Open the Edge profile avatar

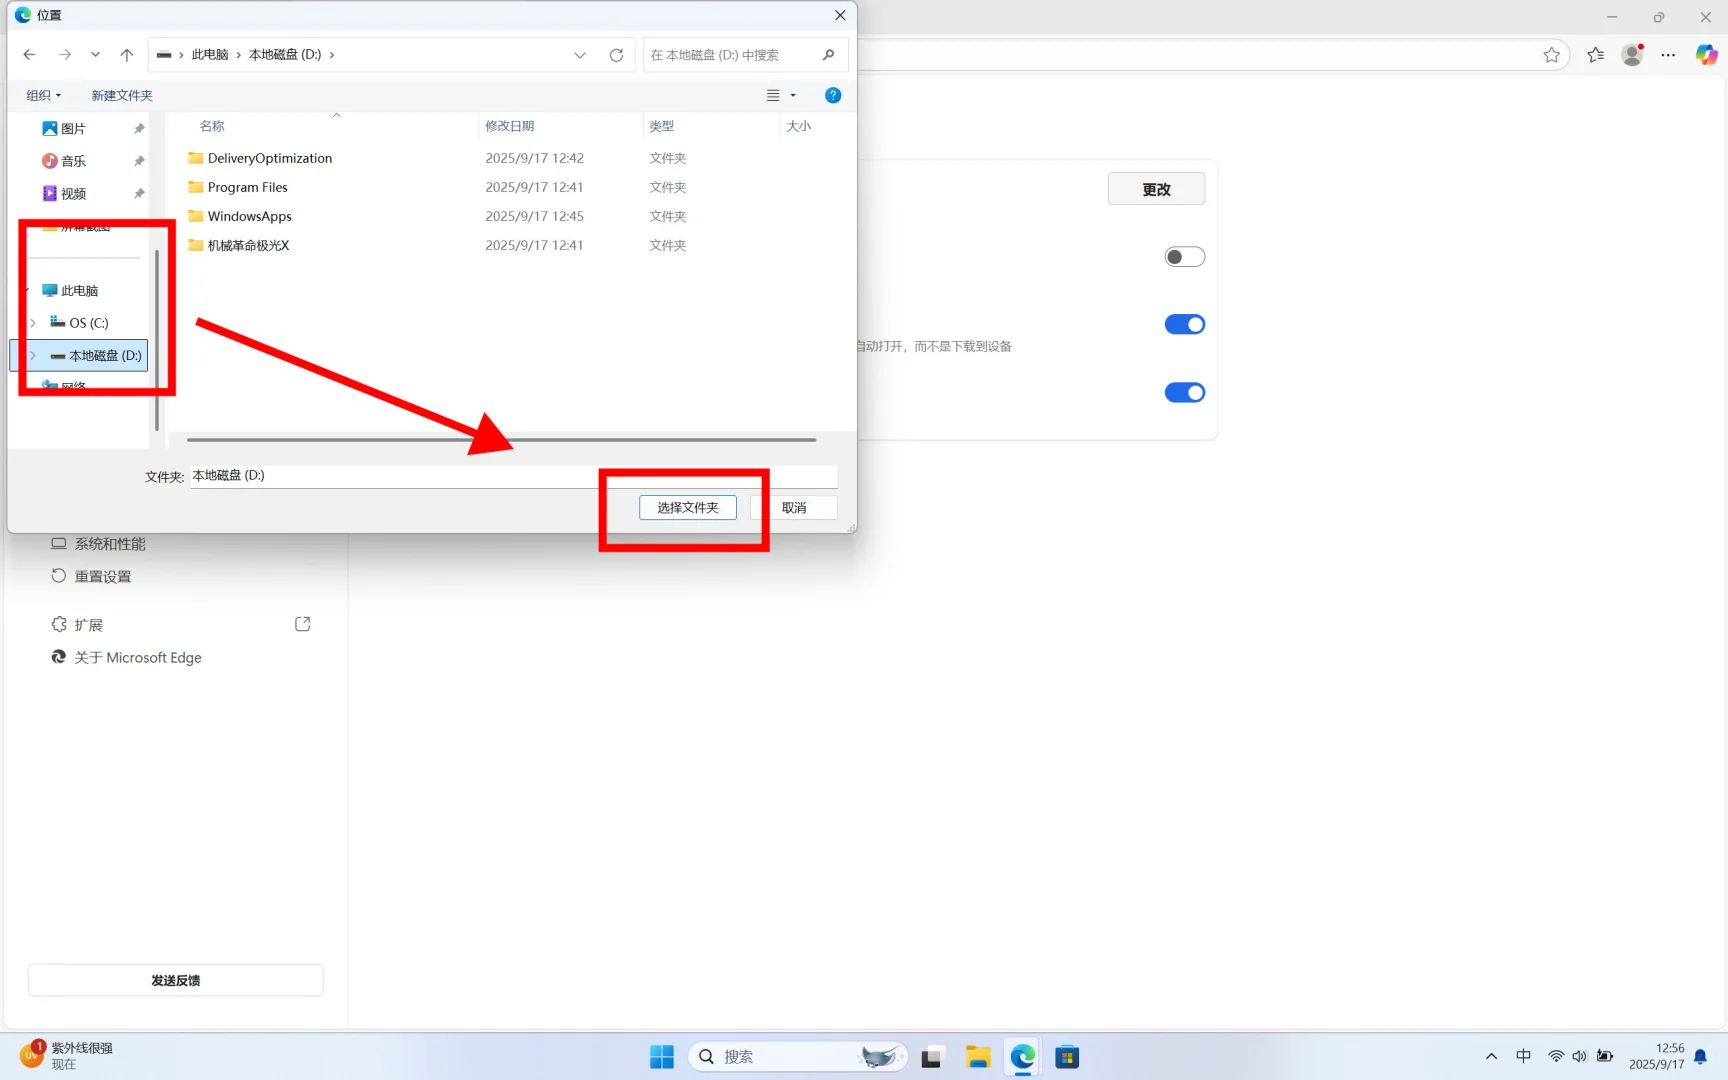point(1633,55)
